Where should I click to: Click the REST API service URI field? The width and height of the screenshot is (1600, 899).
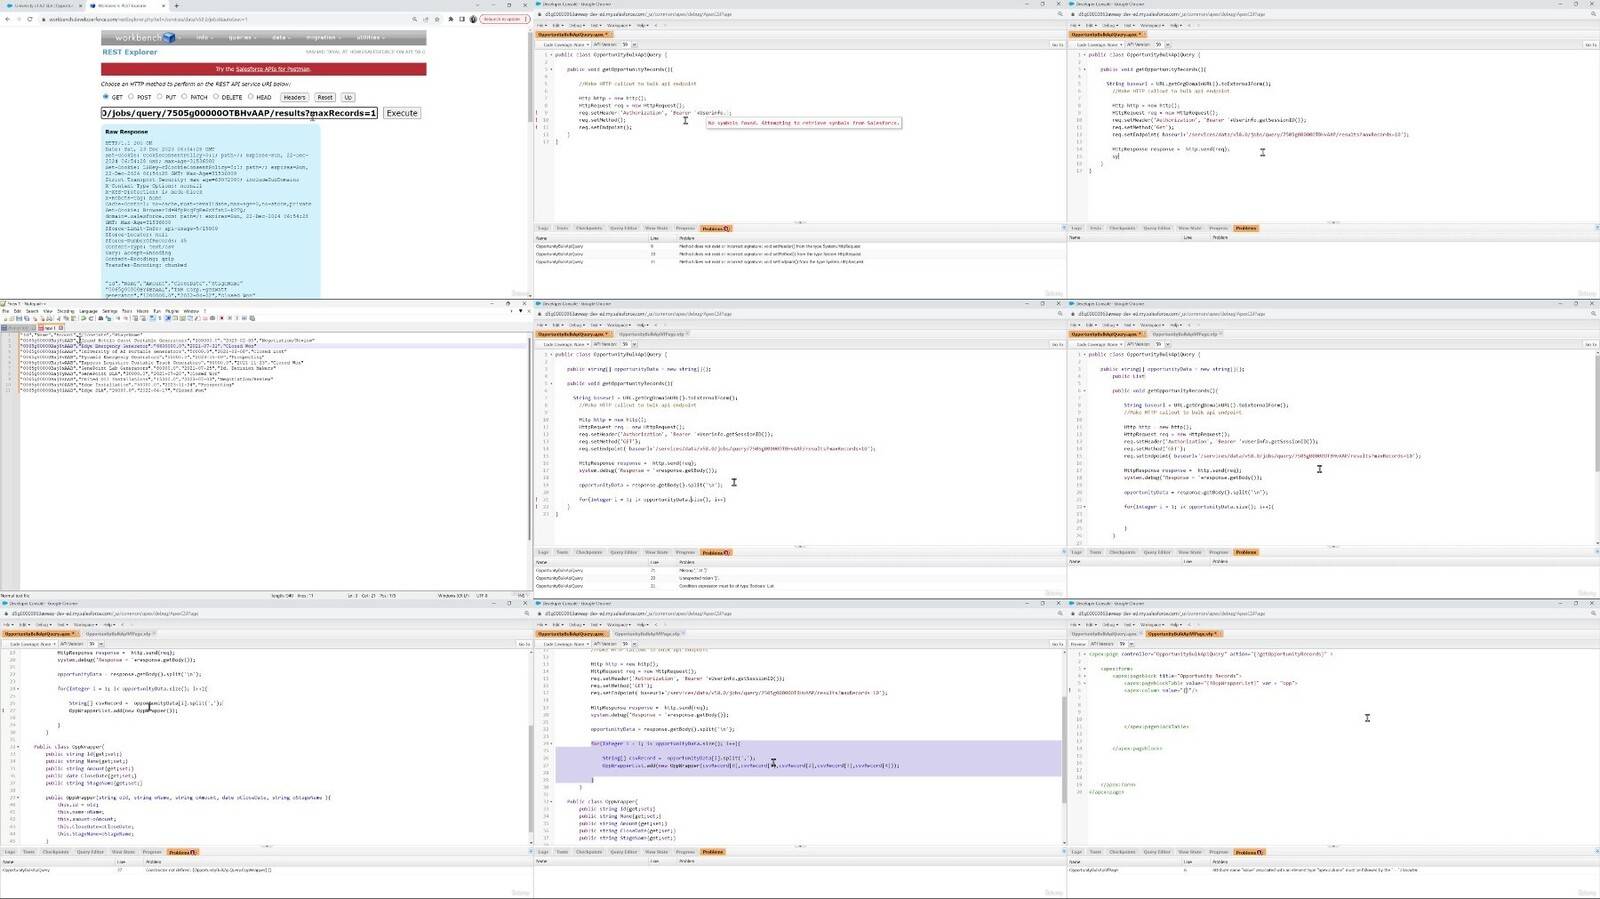239,113
